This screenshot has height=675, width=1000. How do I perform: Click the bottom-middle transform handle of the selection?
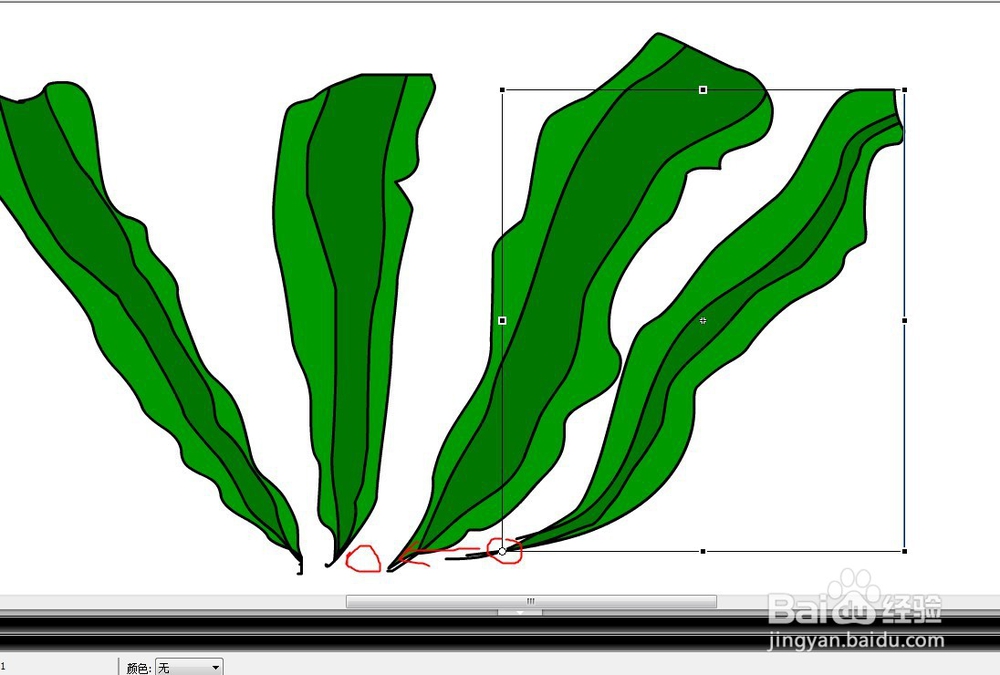click(x=703, y=551)
